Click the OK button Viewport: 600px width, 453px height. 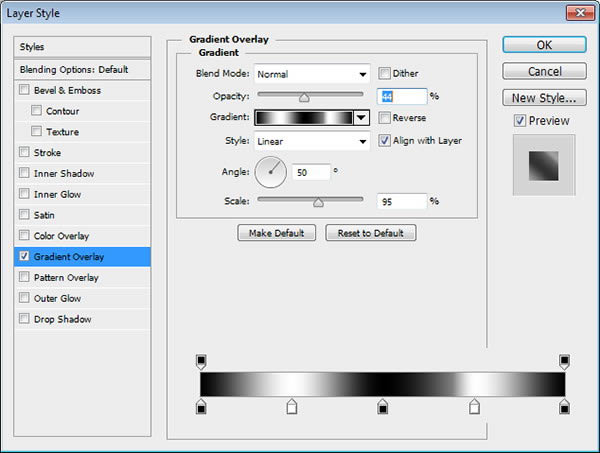click(x=544, y=45)
